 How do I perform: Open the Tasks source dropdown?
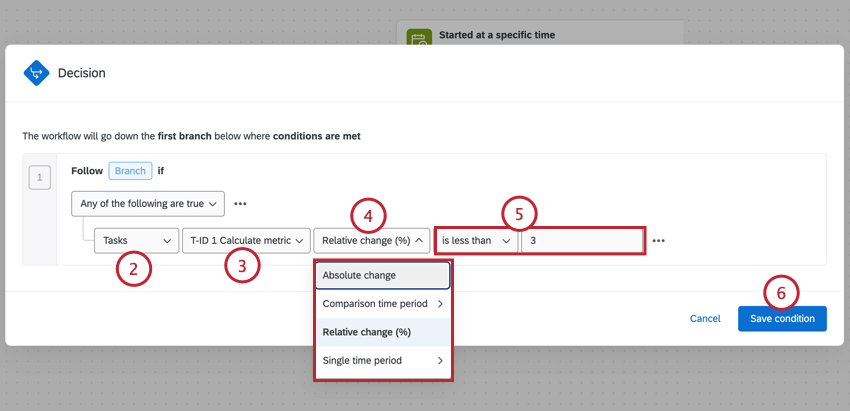click(135, 240)
